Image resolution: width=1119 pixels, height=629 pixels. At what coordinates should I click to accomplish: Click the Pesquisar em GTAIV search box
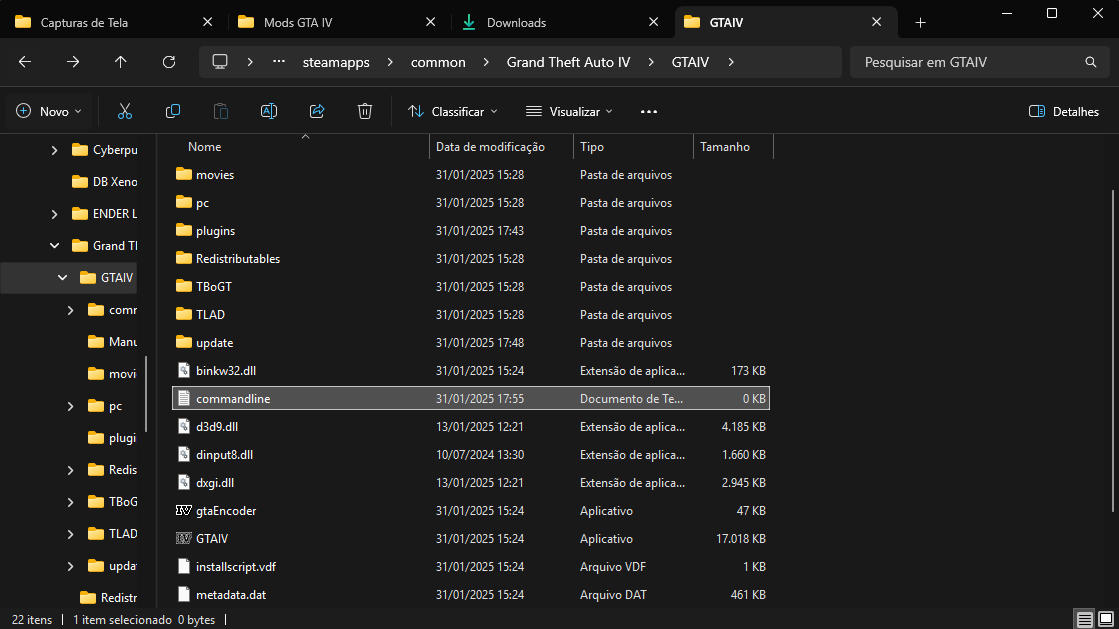[x=970, y=62]
